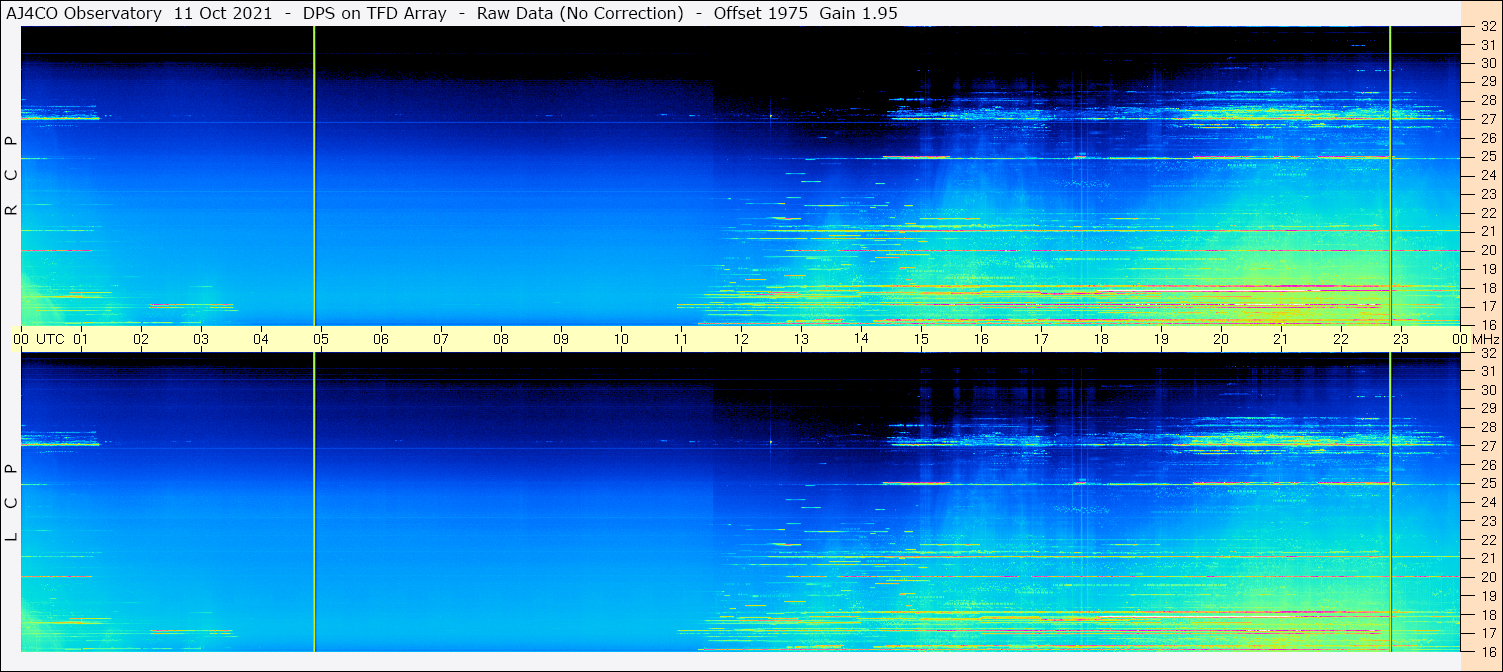Click hour label '19' on time axis
The width and height of the screenshot is (1503, 672).
coord(1161,339)
